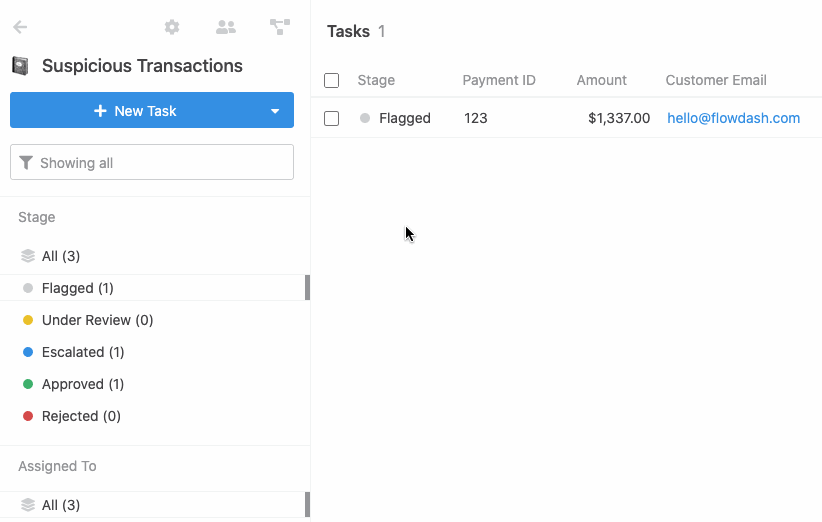Click the layers icon beside Assigned To All (3)

click(28, 505)
